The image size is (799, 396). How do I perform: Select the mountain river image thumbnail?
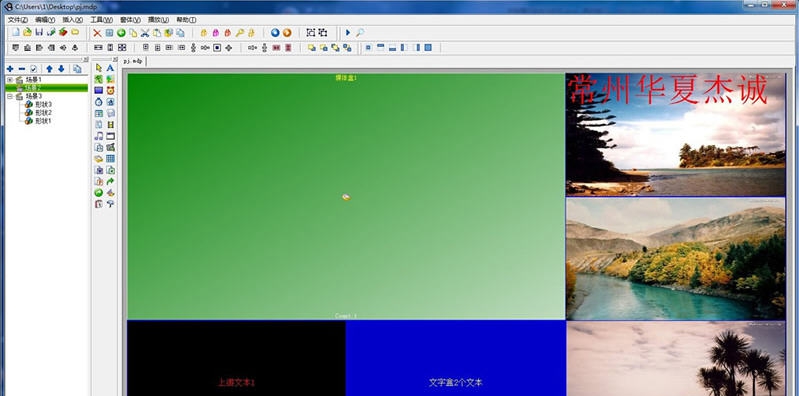pyautogui.click(x=676, y=258)
